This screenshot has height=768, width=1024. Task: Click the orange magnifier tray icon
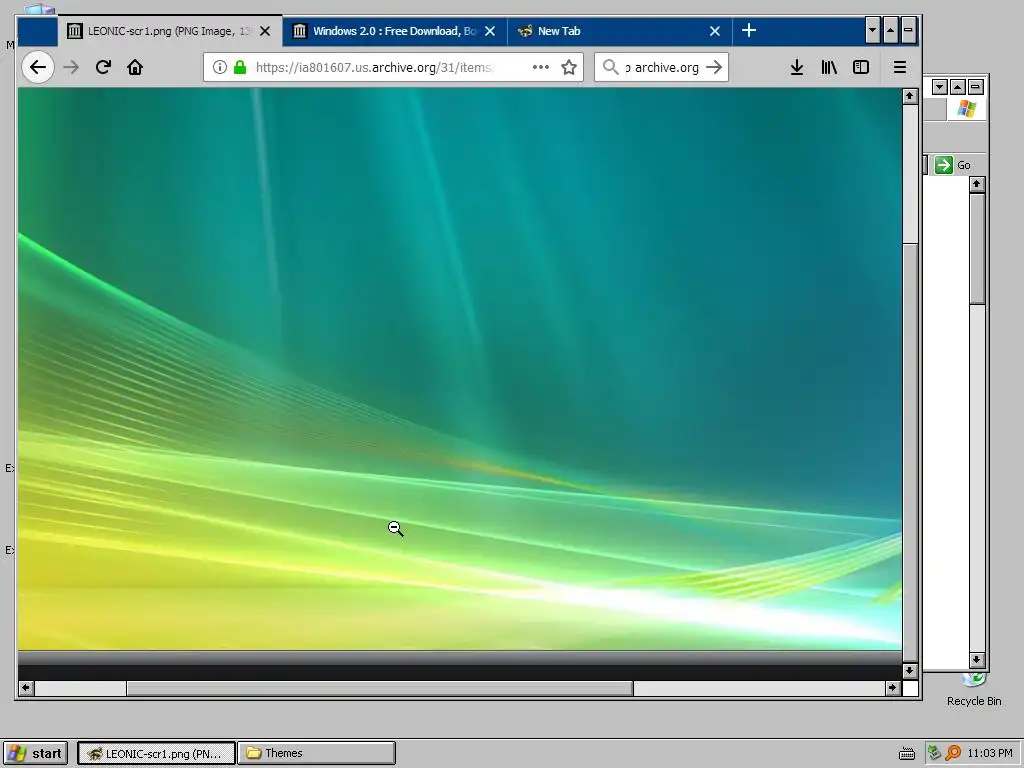953,753
